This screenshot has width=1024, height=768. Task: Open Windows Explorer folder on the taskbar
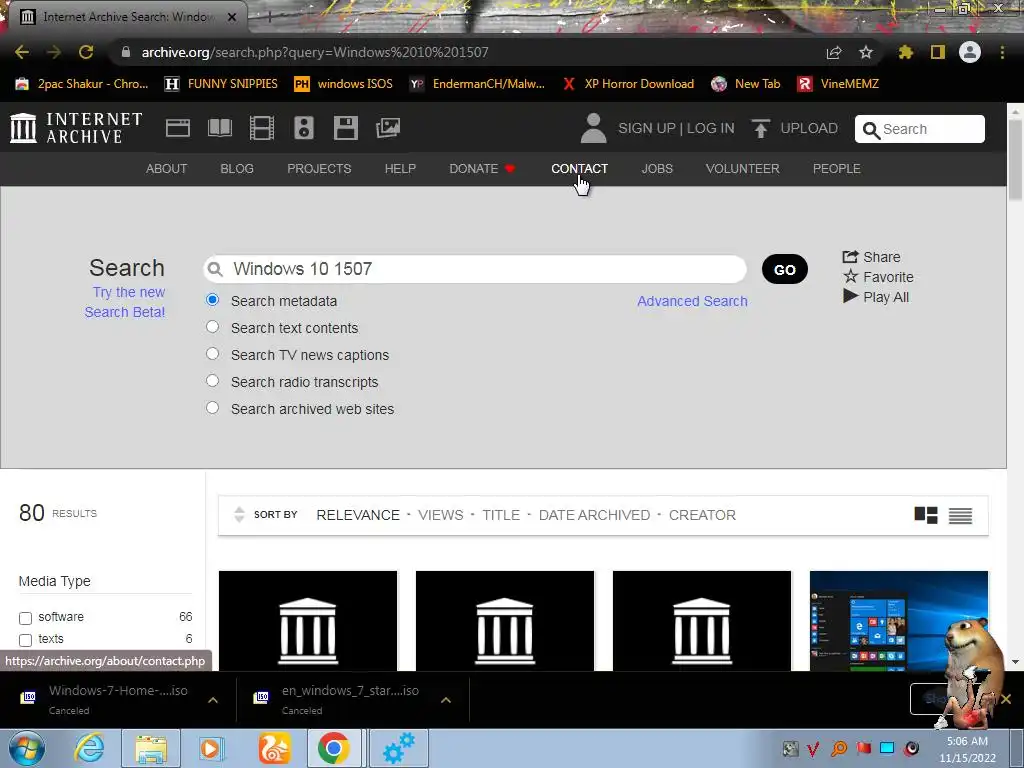click(x=152, y=748)
